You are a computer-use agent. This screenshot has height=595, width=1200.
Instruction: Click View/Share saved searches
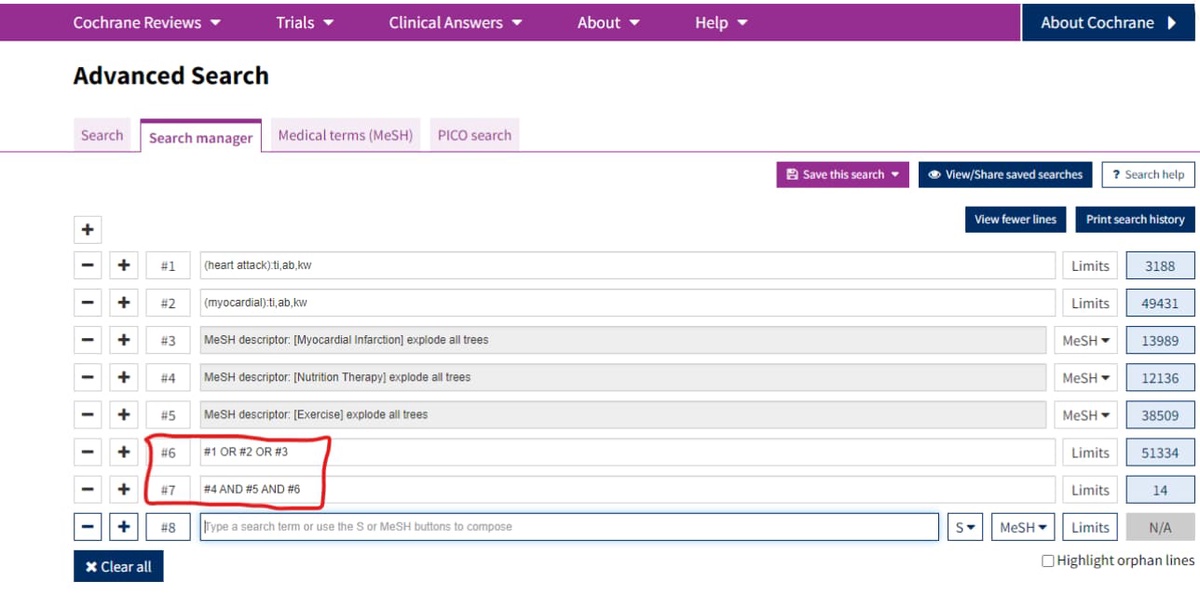(1005, 174)
